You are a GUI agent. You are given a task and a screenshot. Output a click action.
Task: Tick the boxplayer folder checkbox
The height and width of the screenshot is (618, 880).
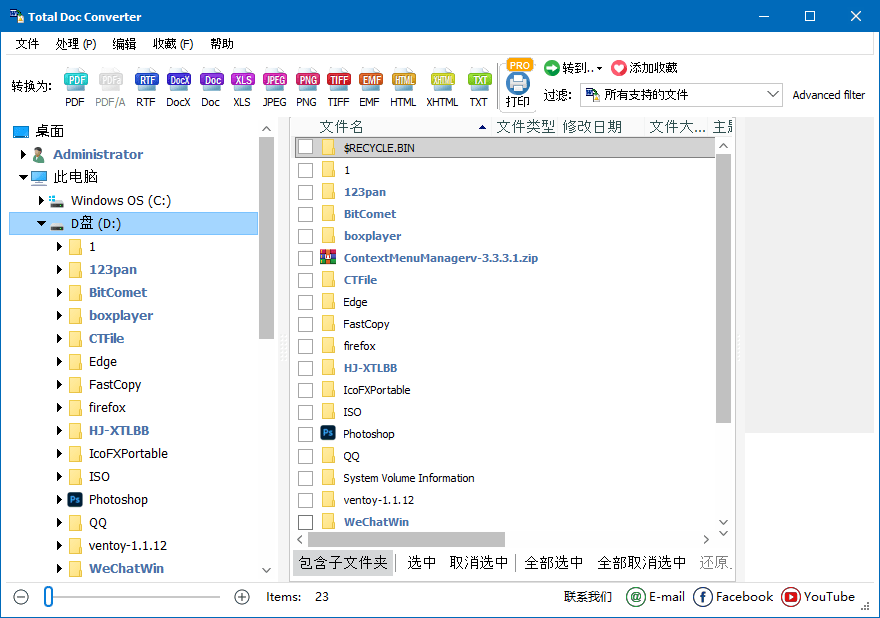tap(305, 236)
